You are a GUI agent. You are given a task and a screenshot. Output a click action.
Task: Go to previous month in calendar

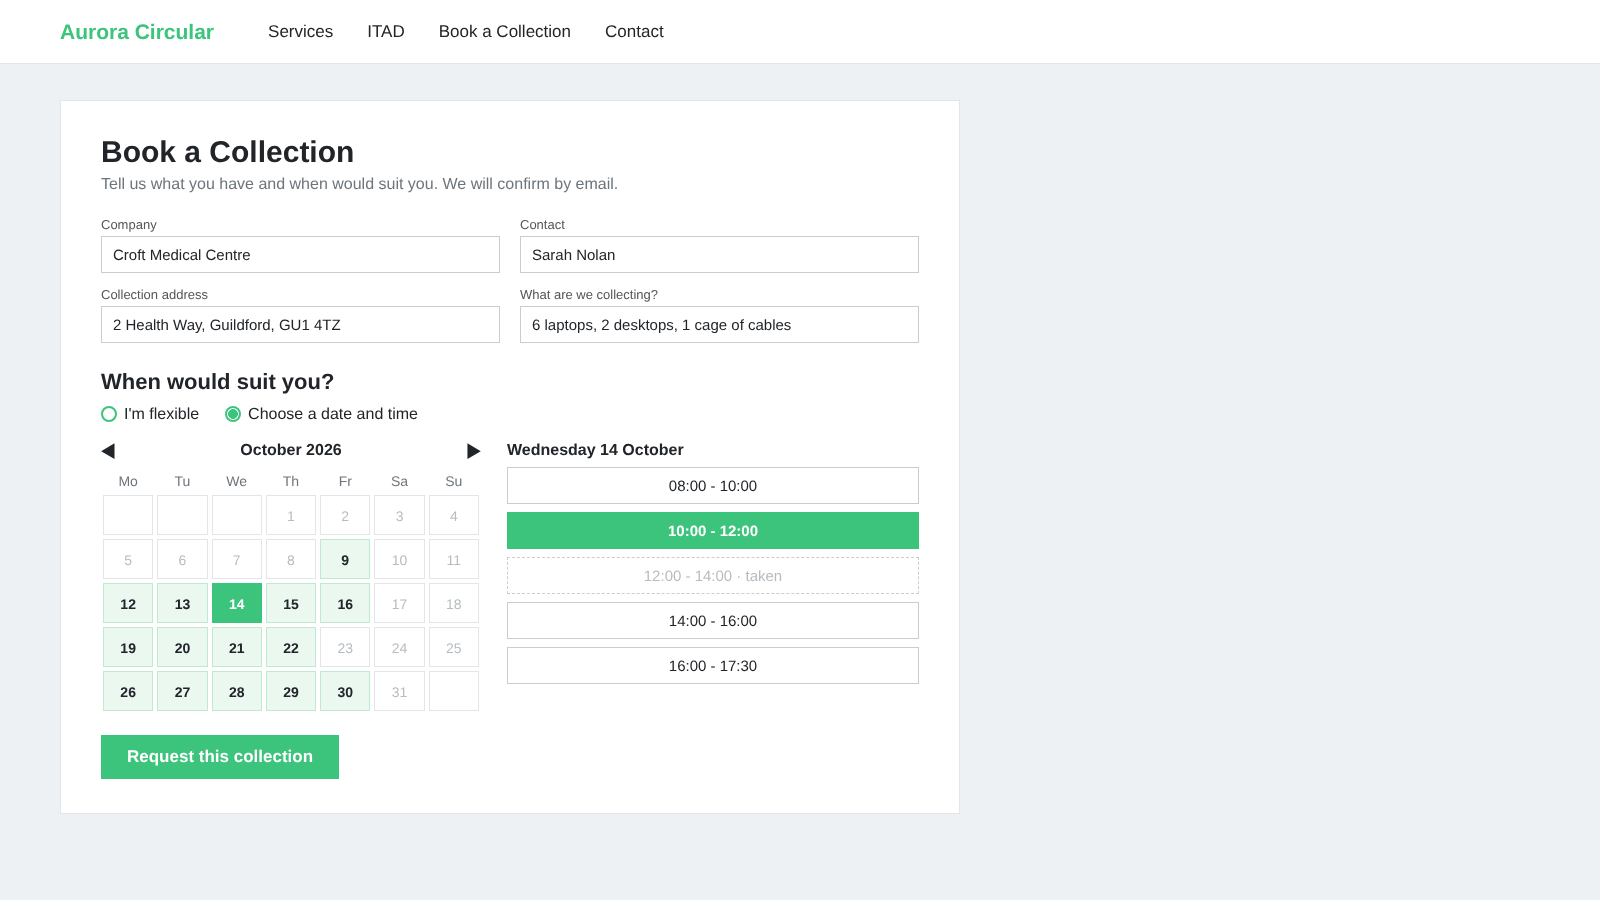click(108, 451)
